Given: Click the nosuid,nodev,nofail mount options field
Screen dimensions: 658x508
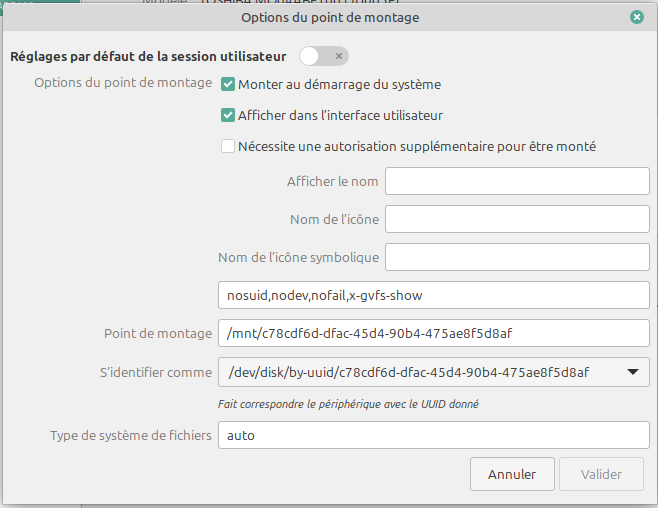Looking at the screenshot, I should click(x=433, y=295).
